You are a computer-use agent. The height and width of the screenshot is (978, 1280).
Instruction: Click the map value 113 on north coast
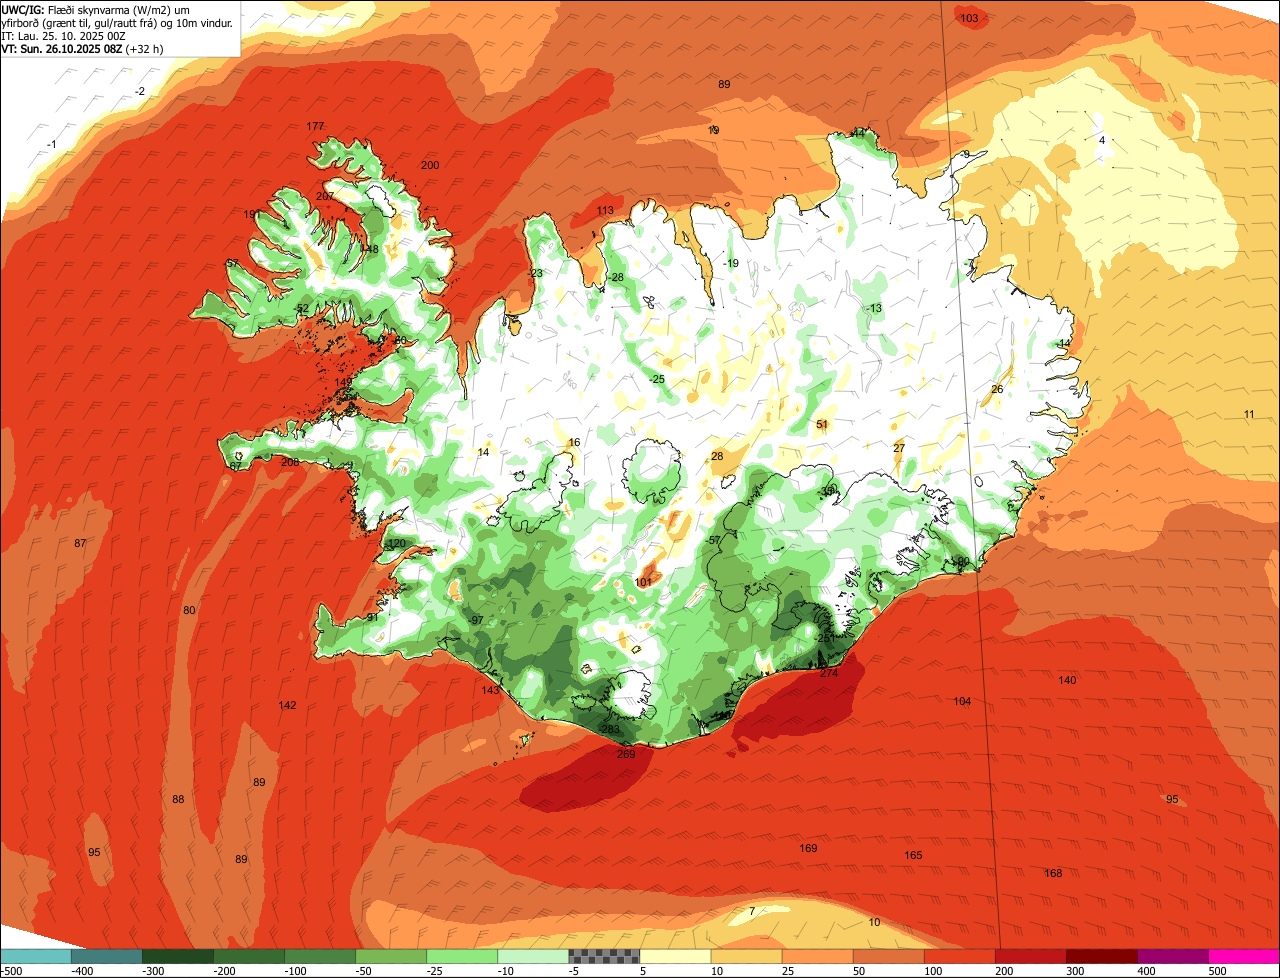click(605, 210)
